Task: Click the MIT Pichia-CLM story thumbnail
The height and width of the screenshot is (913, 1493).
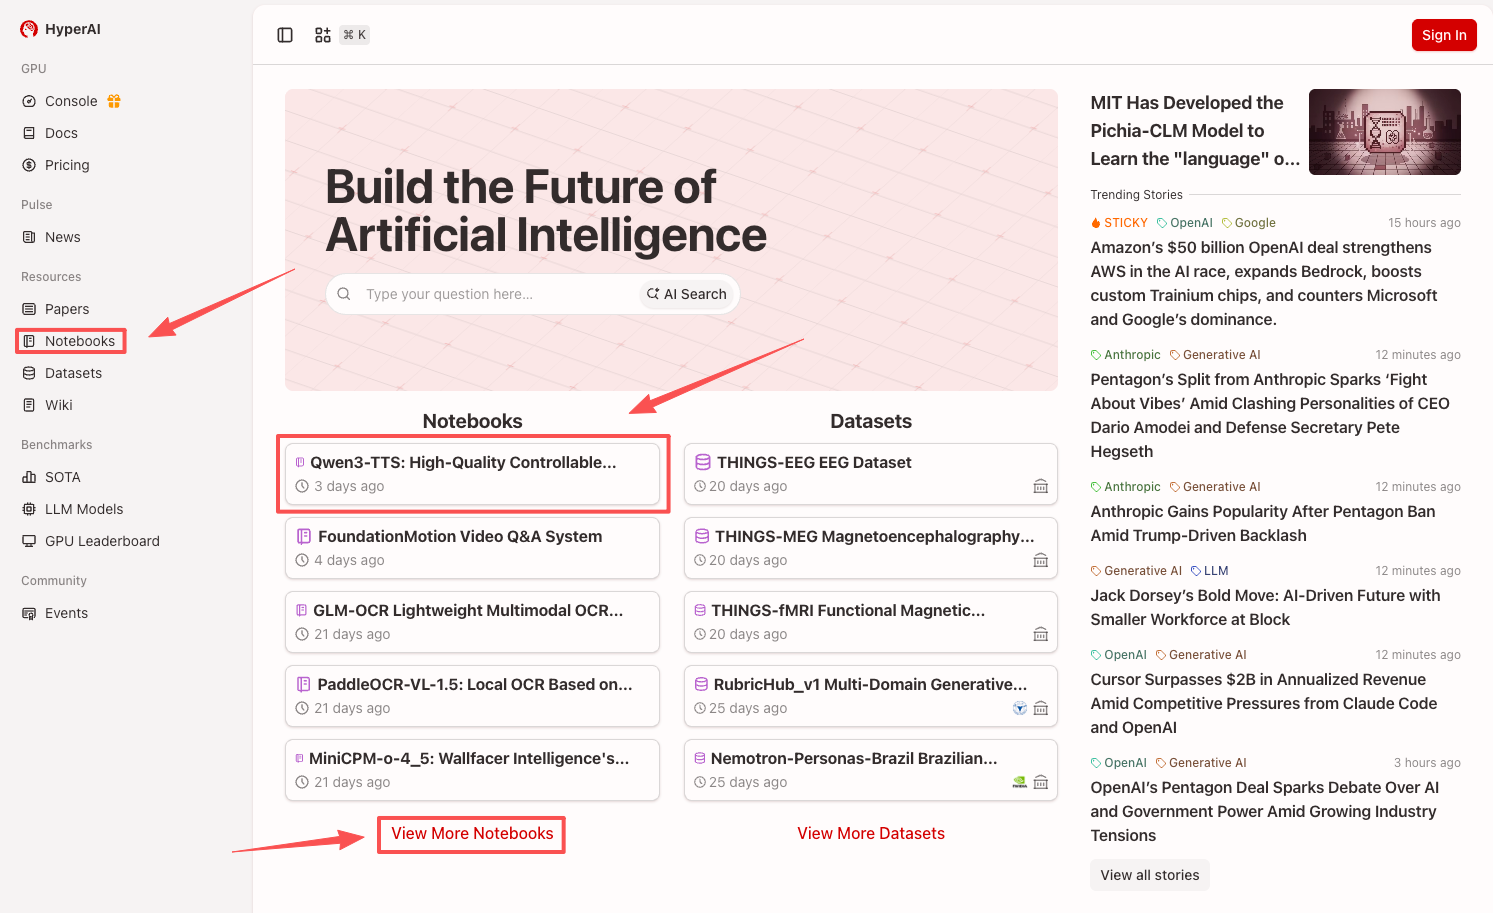Action: click(x=1384, y=132)
